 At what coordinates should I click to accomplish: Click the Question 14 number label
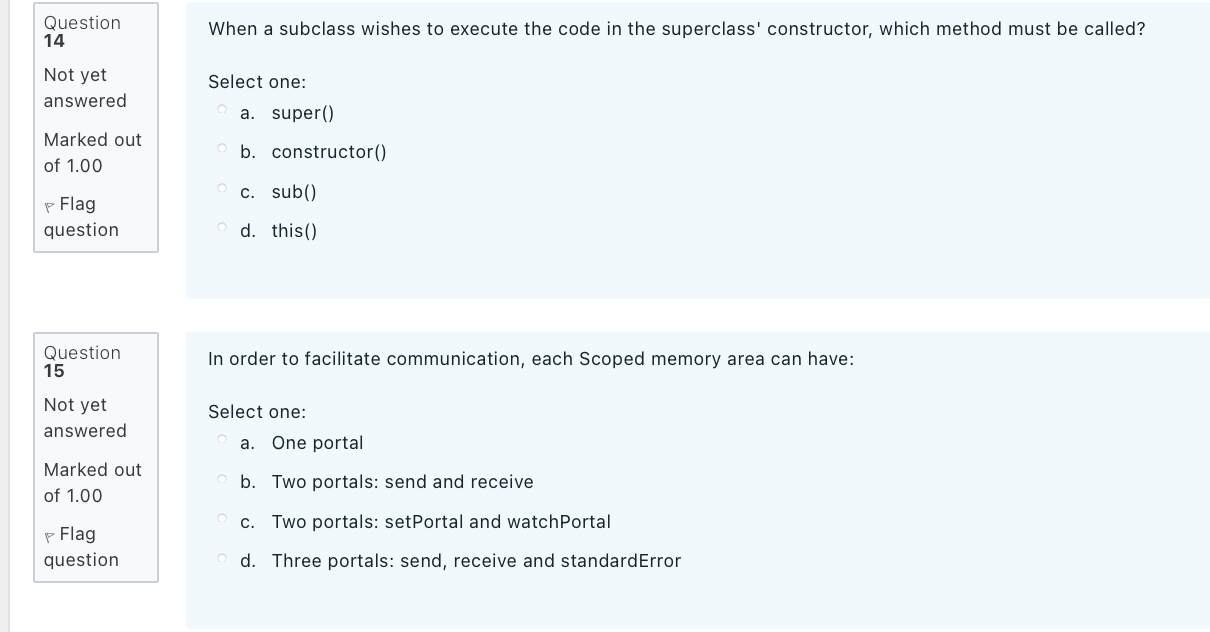82,31
